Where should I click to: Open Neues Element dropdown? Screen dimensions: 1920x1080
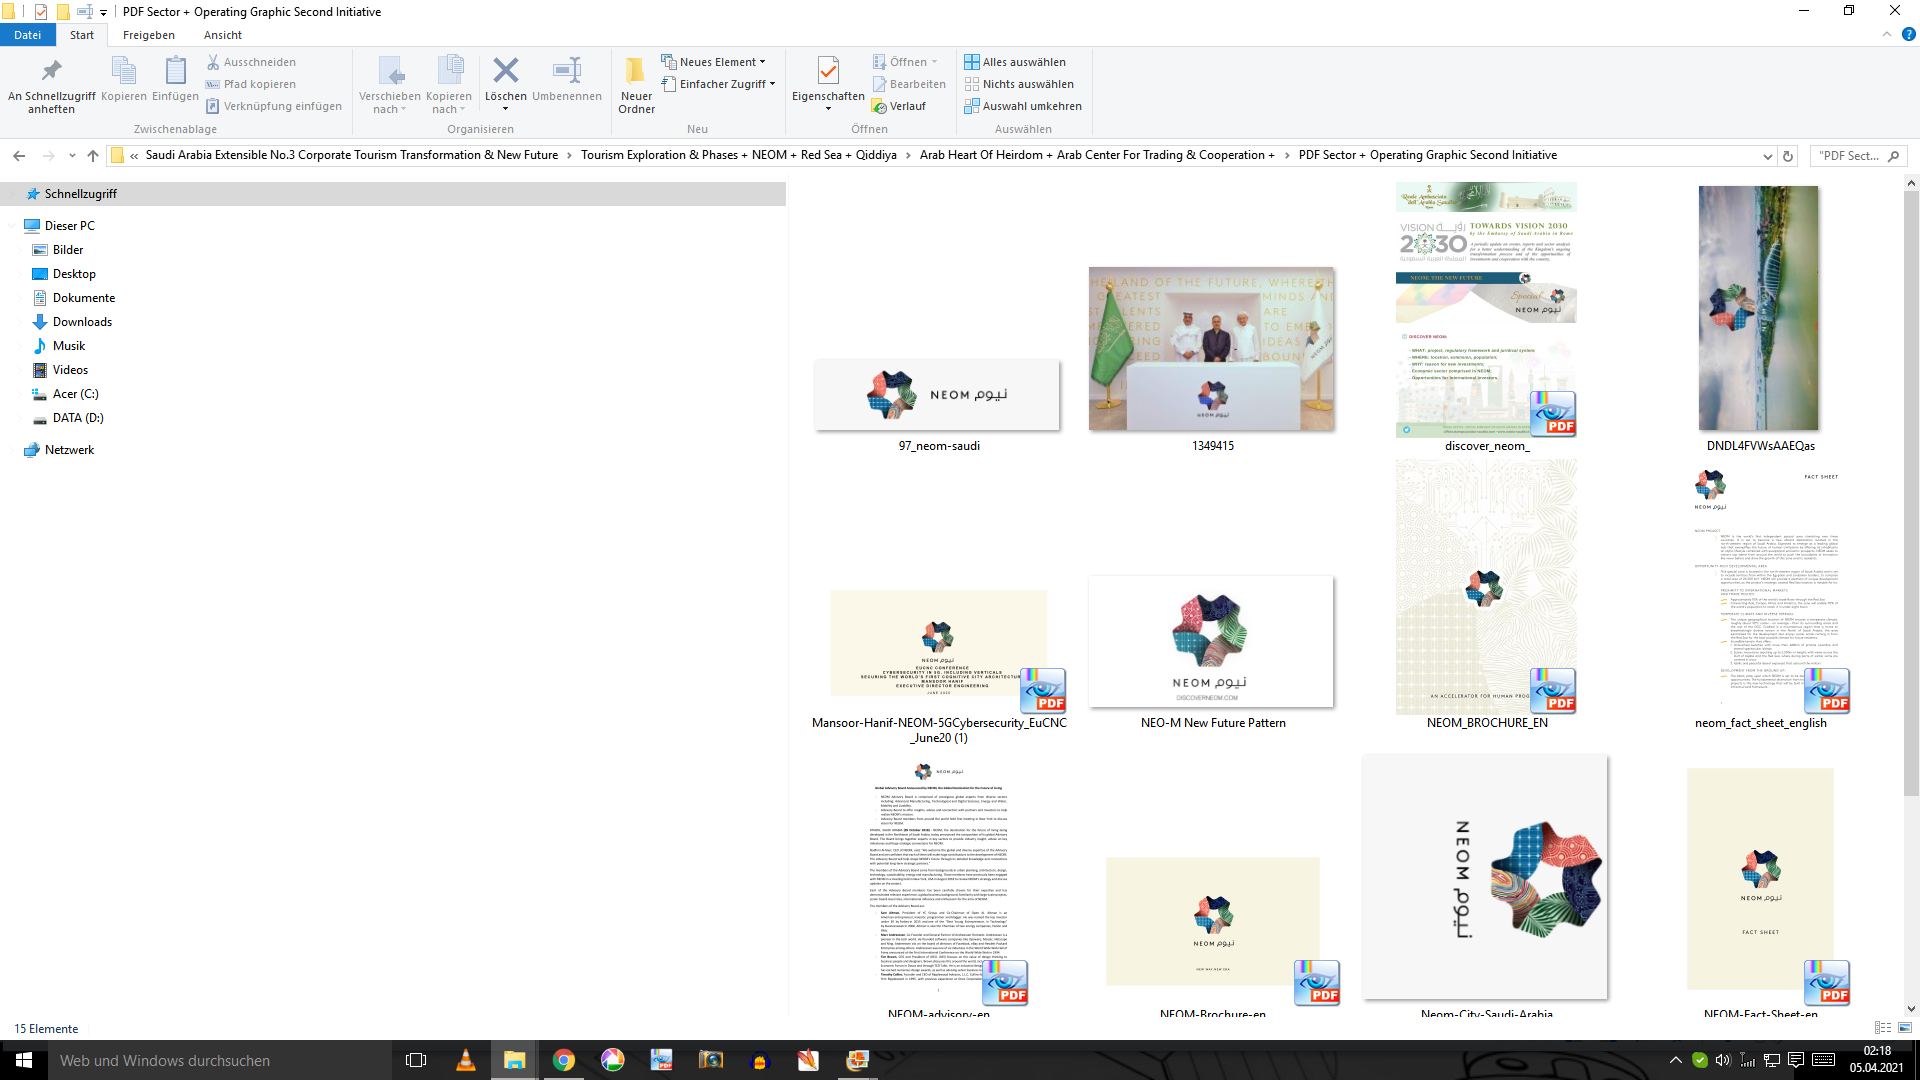tap(713, 62)
